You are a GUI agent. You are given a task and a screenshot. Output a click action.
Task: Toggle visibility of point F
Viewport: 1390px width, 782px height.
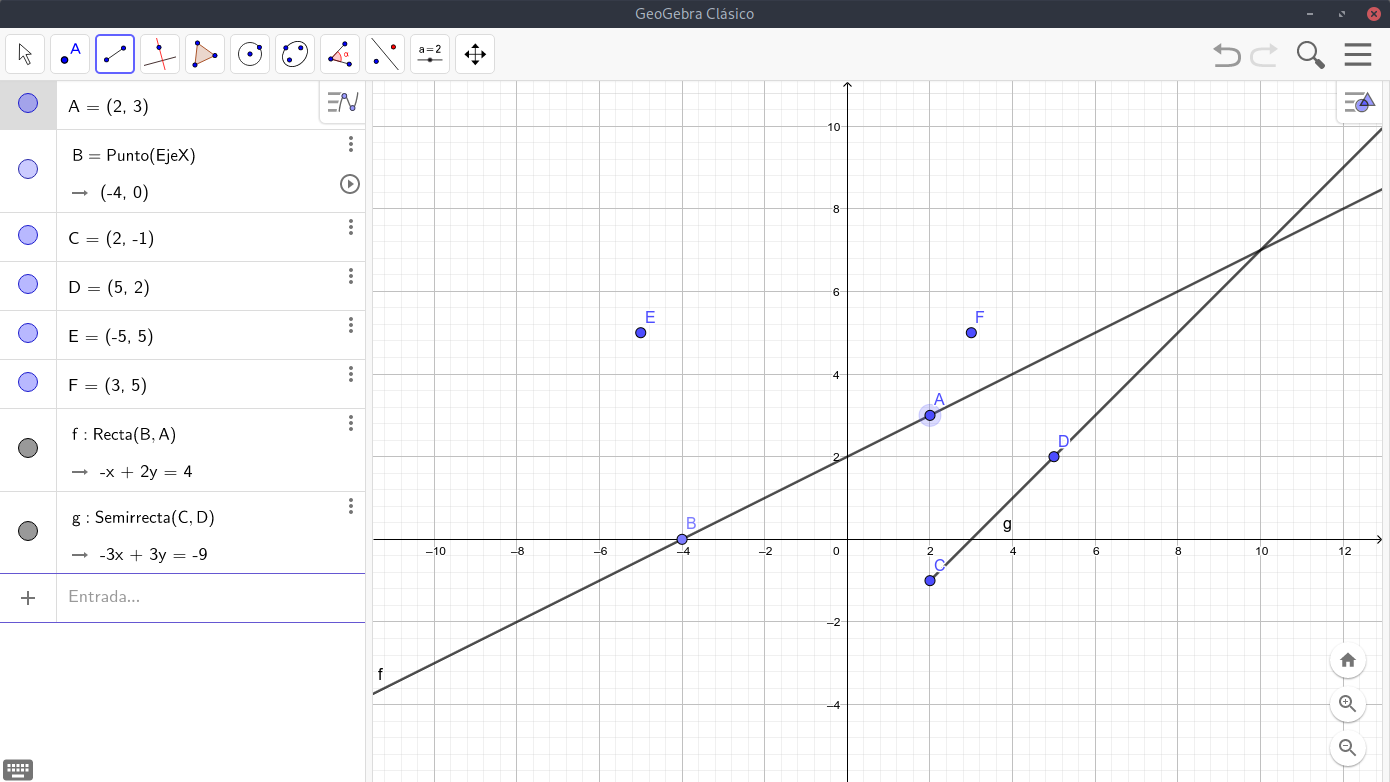tap(28, 383)
